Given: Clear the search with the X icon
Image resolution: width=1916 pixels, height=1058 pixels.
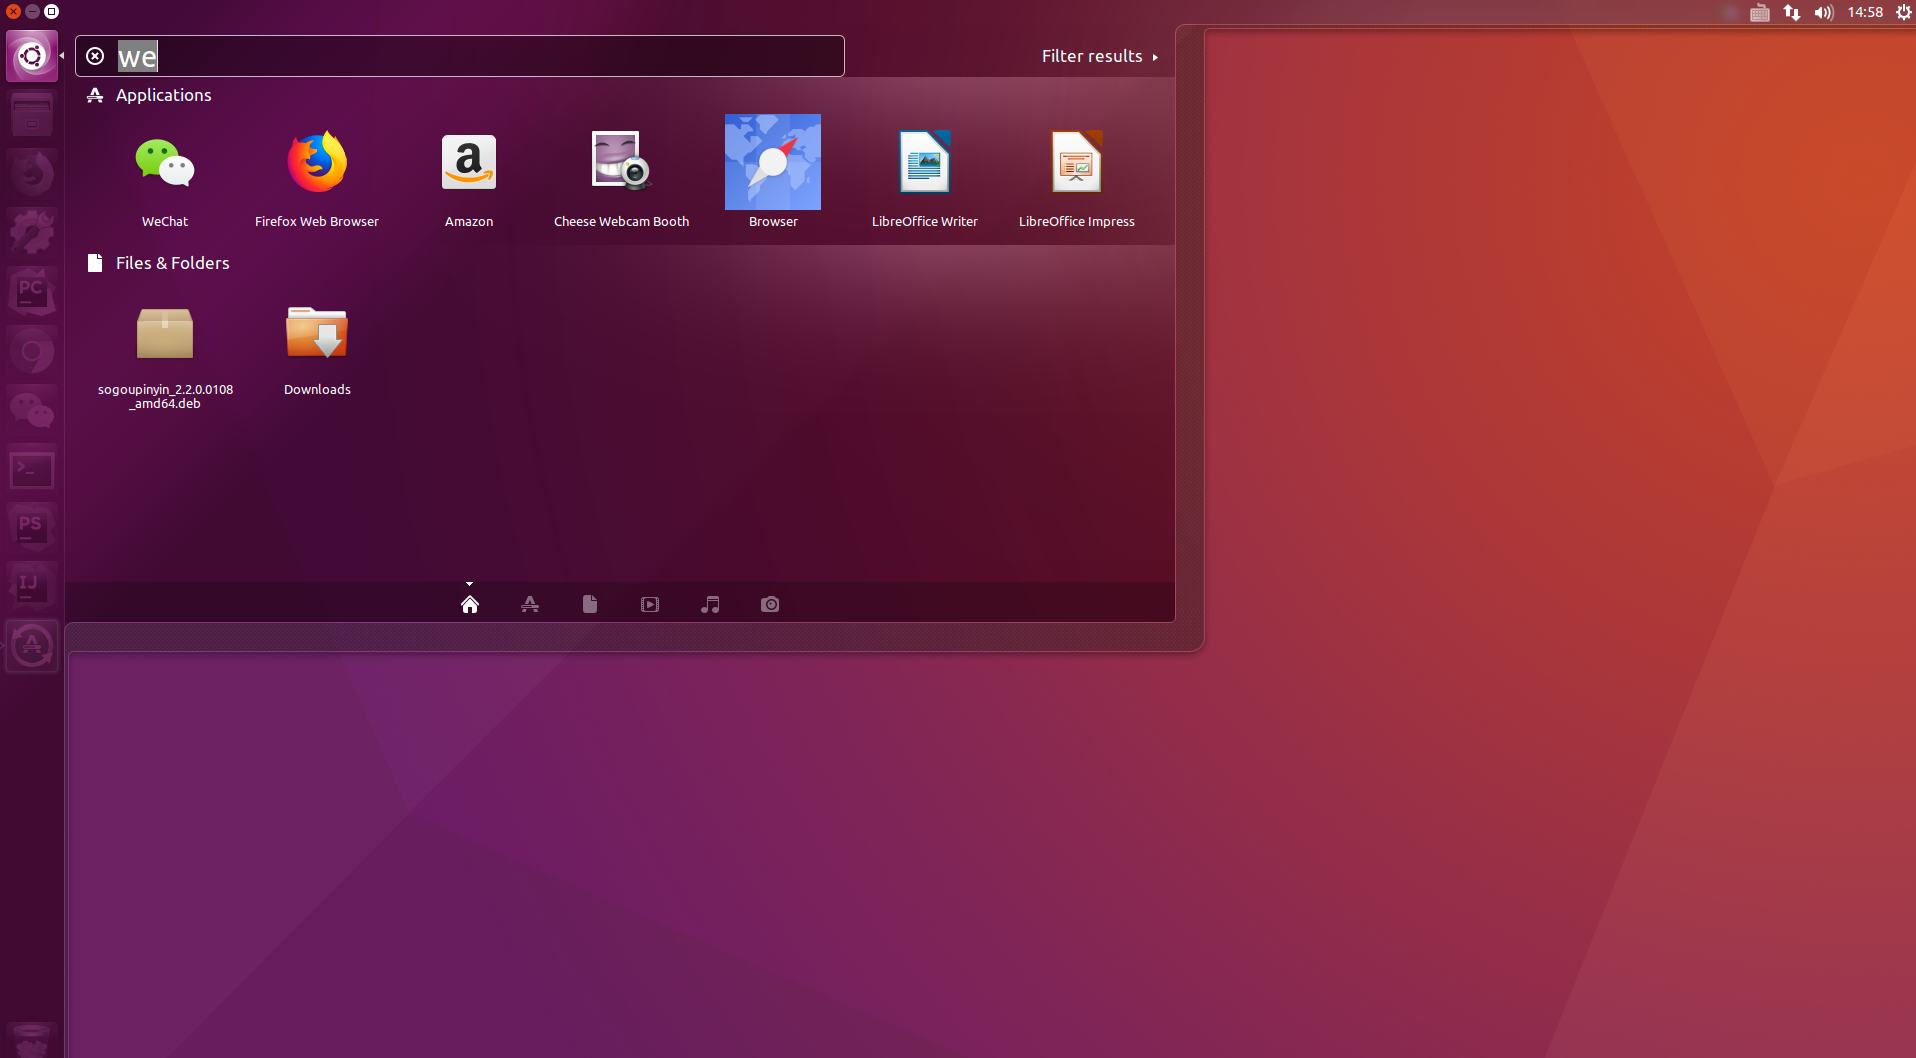Looking at the screenshot, I should pos(95,56).
